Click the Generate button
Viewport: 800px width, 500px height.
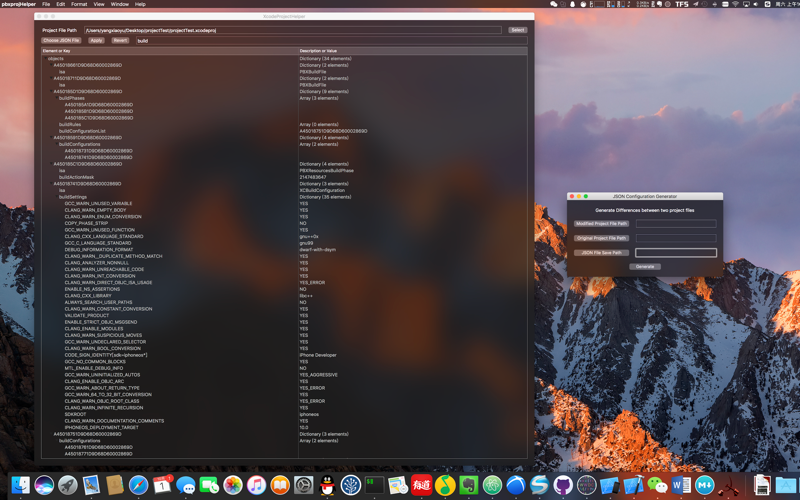(645, 267)
